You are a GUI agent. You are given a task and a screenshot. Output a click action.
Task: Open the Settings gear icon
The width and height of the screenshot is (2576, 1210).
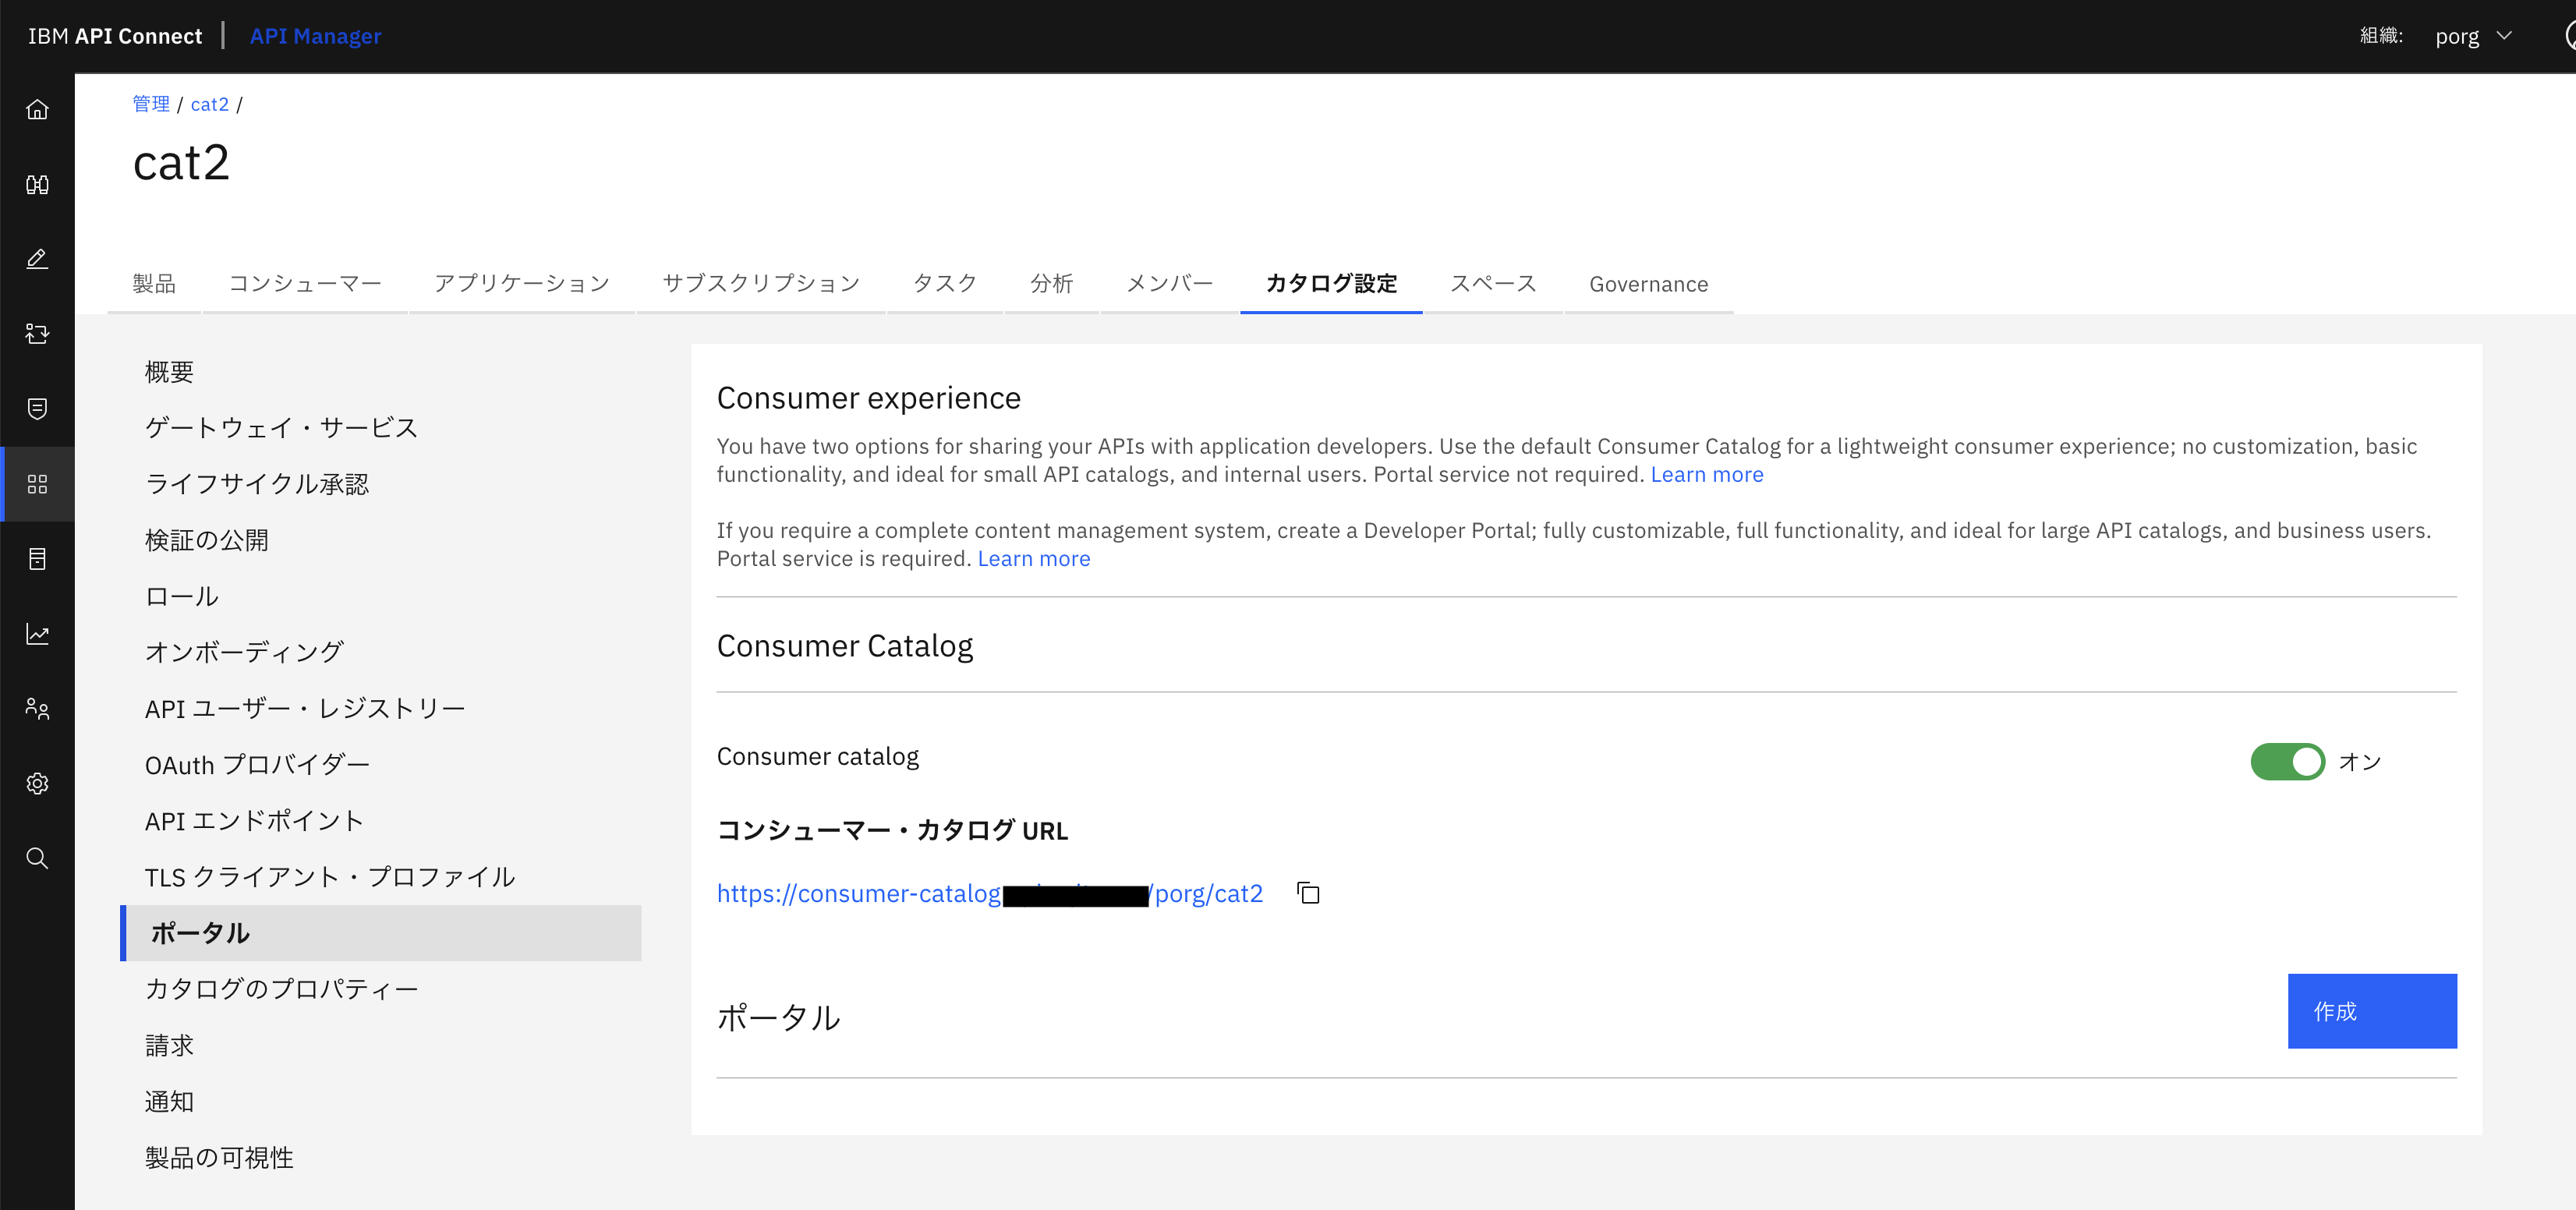[x=37, y=783]
